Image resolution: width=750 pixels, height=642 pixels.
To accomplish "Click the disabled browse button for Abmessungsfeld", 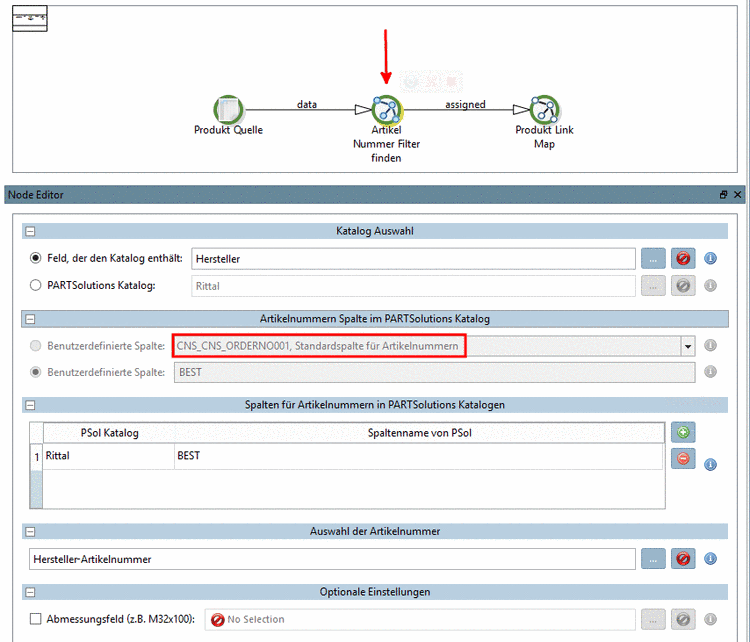I will (x=653, y=620).
